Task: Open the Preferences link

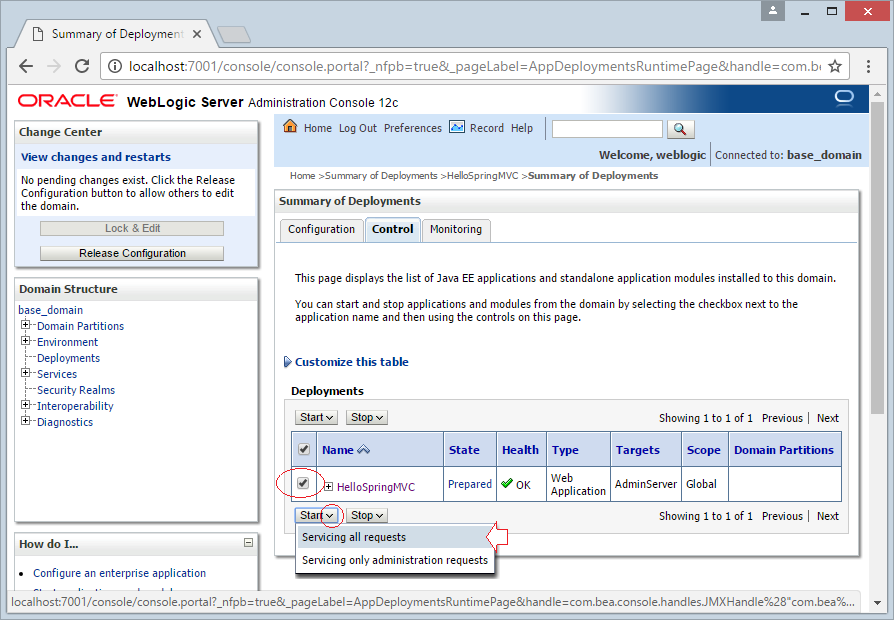Action: pos(413,128)
